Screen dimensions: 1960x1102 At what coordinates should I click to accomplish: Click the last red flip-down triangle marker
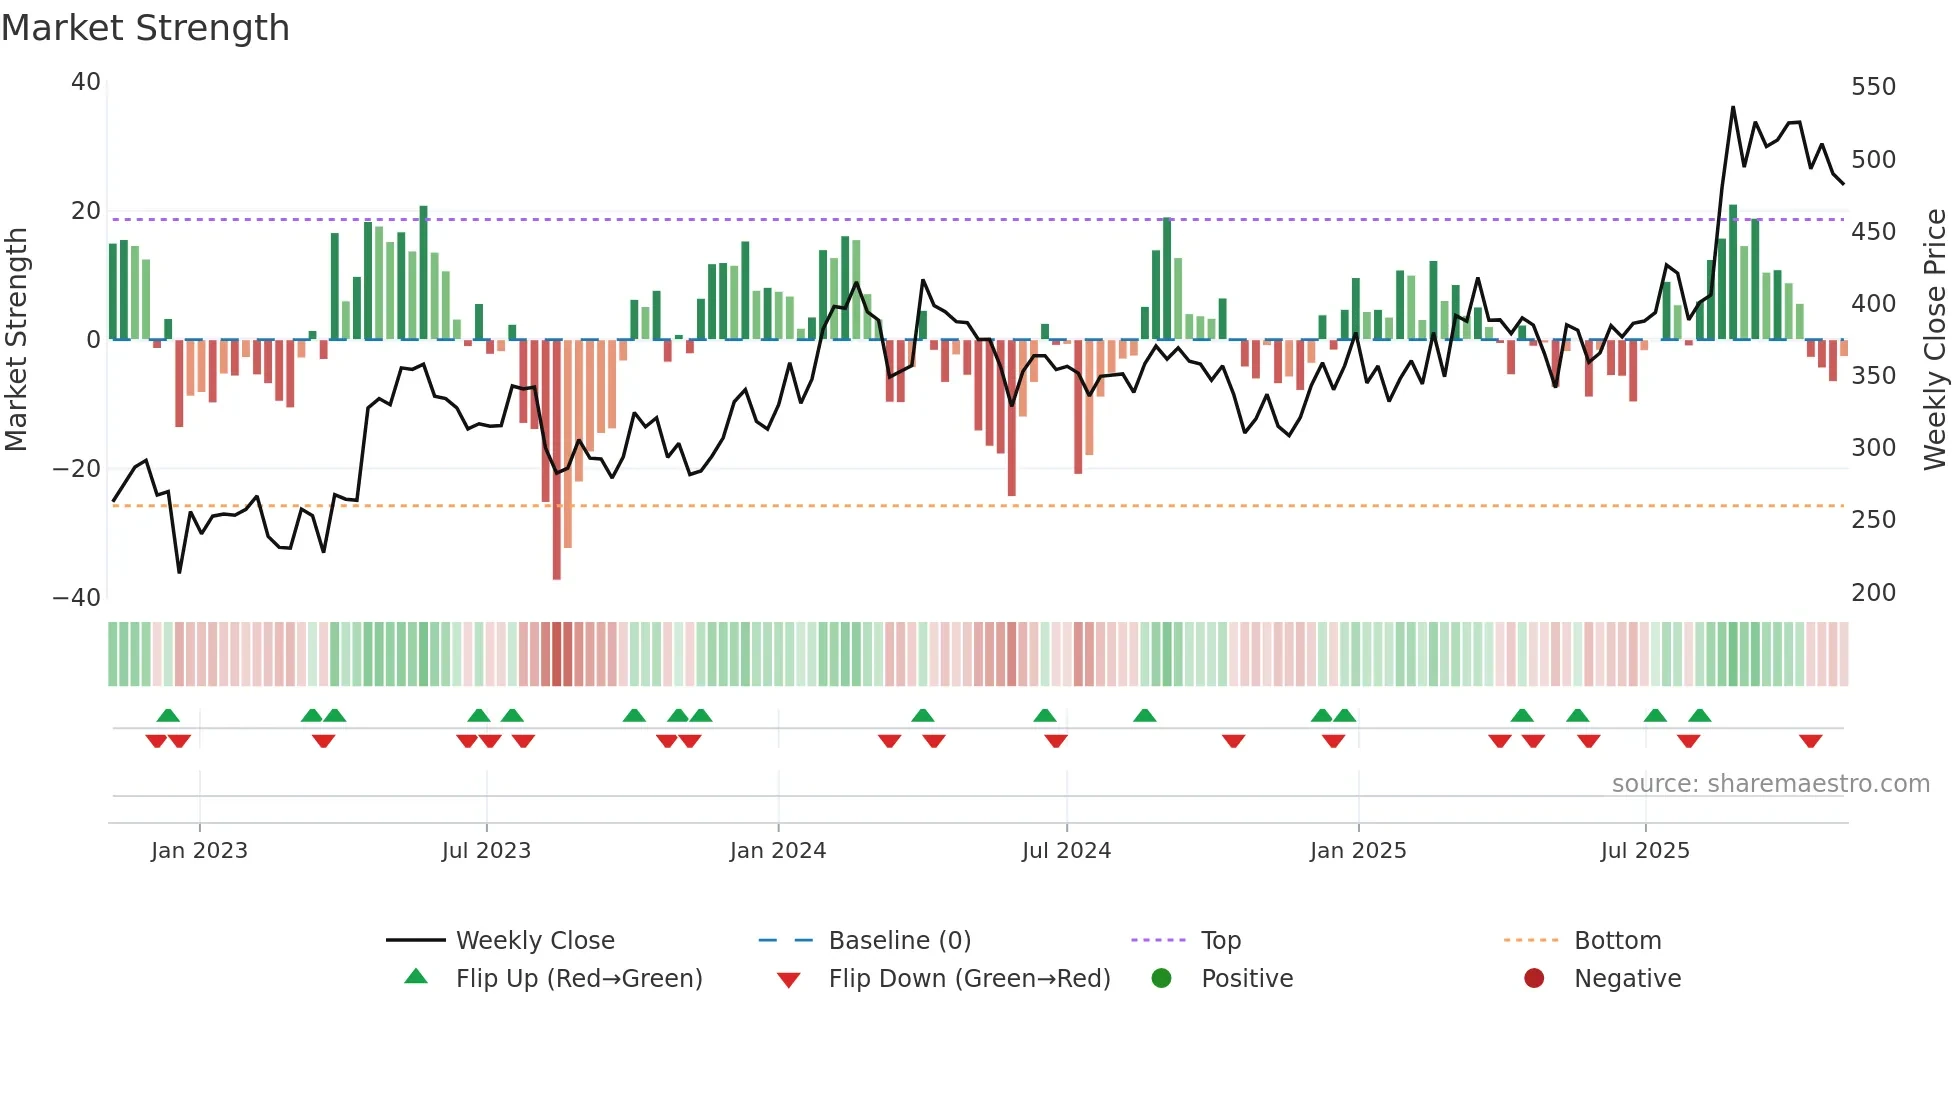pos(1810,741)
